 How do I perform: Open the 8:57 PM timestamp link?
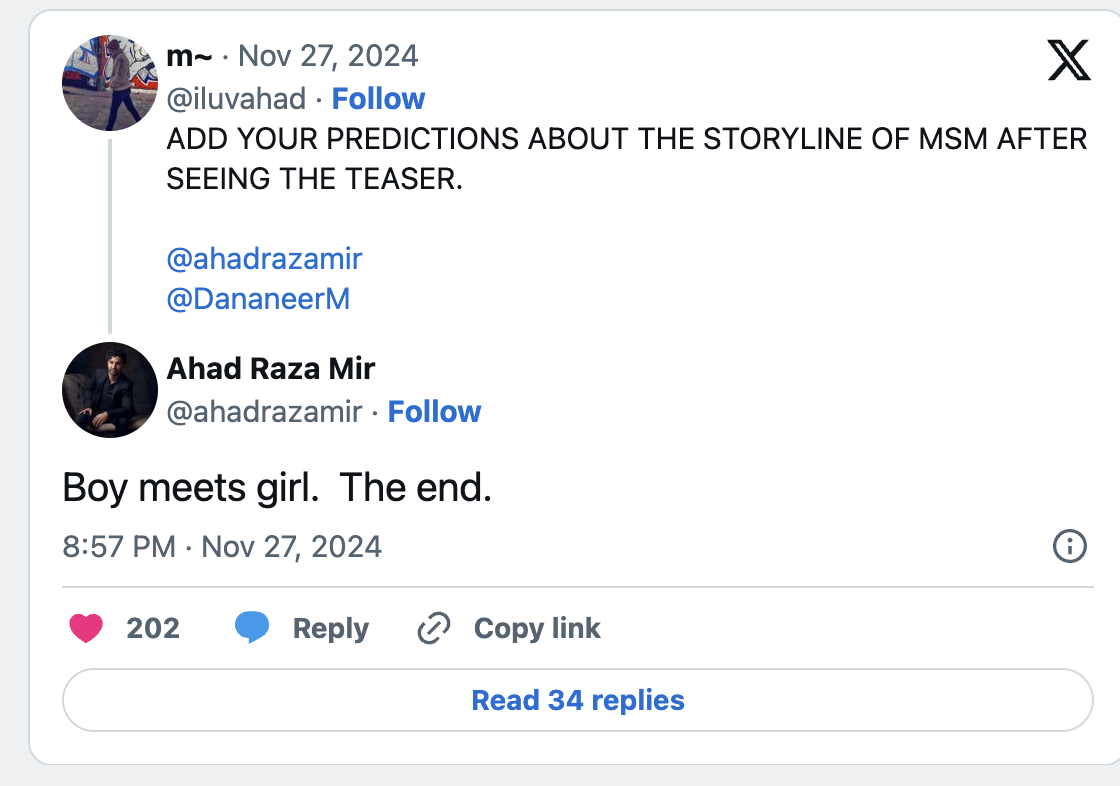point(118,547)
